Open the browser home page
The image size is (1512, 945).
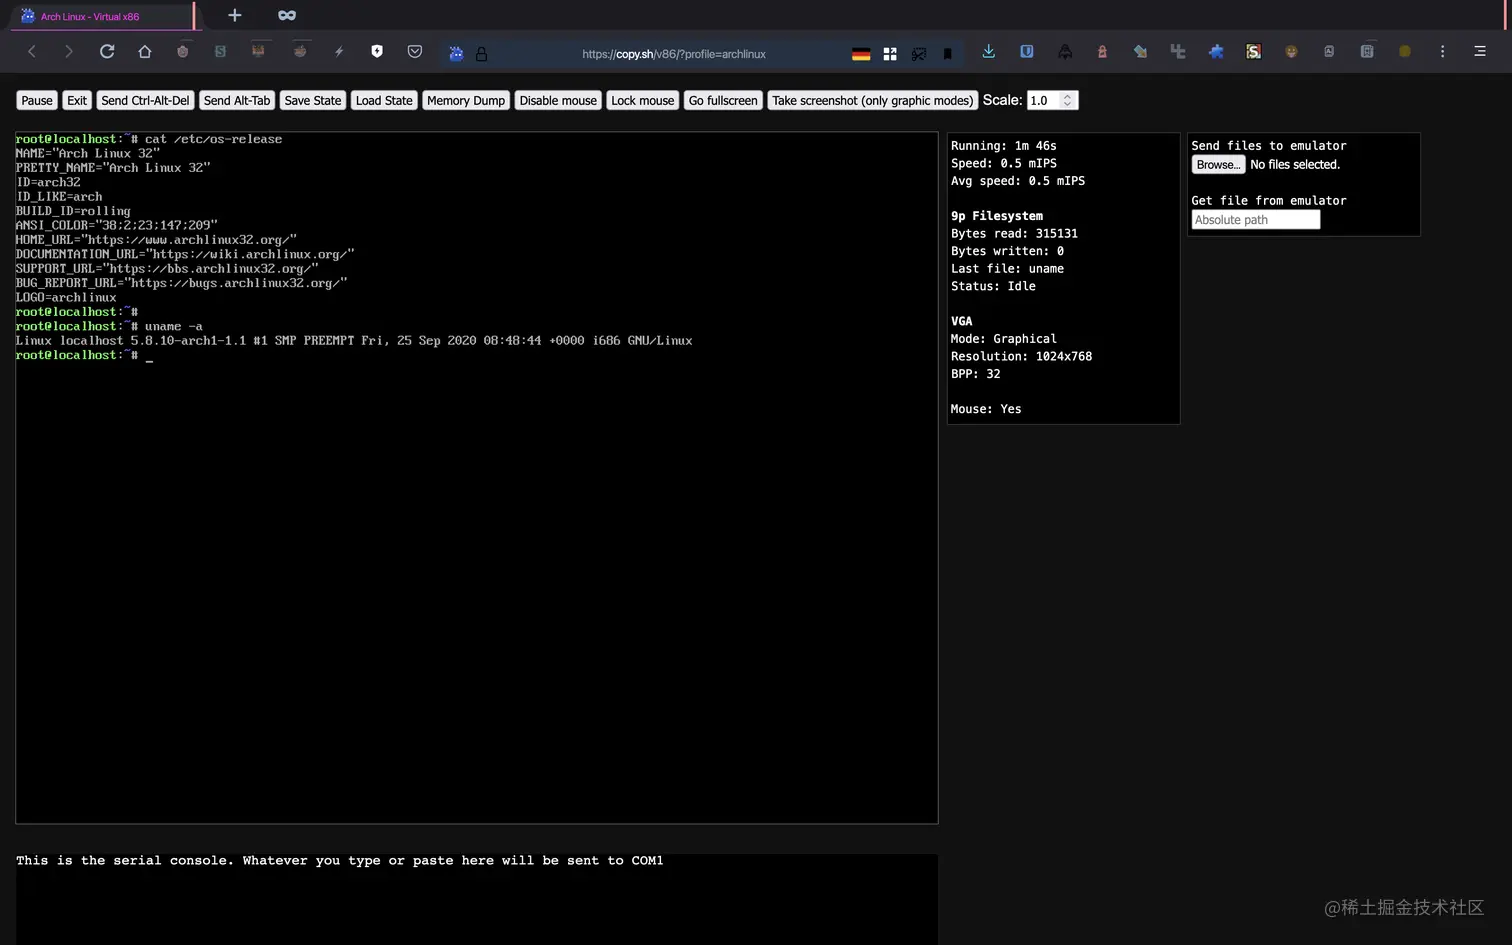(145, 51)
